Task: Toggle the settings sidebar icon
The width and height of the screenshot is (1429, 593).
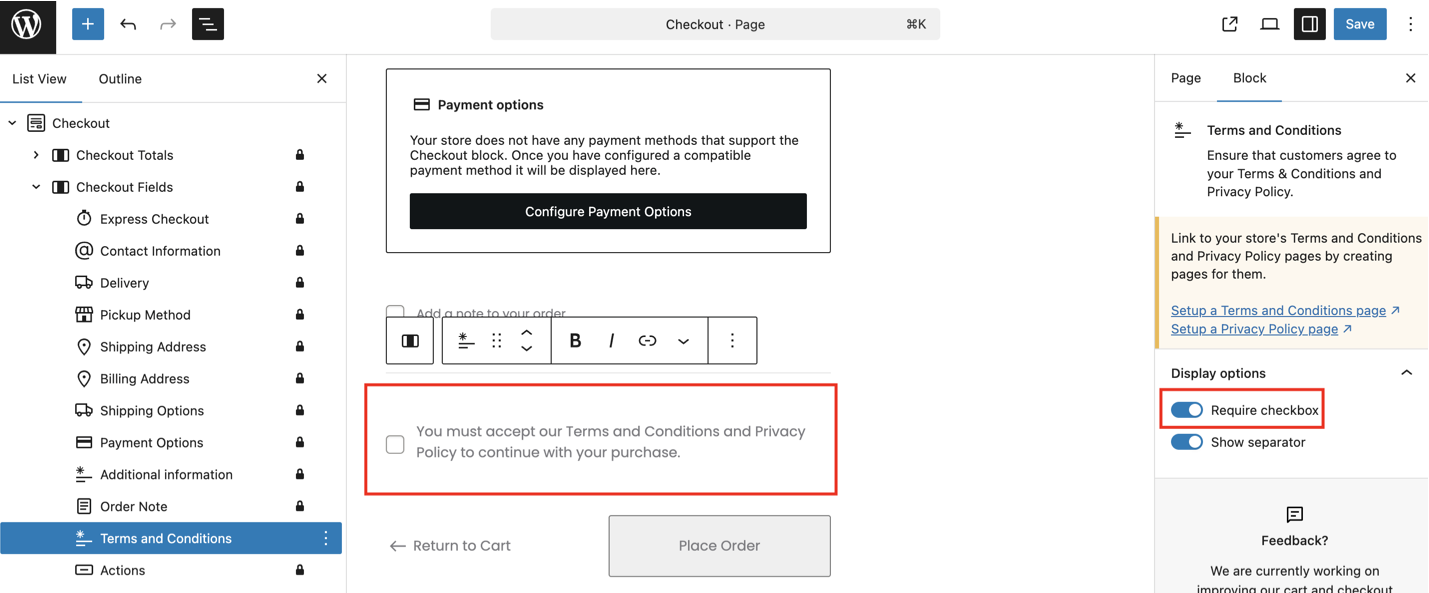Action: pos(1310,24)
